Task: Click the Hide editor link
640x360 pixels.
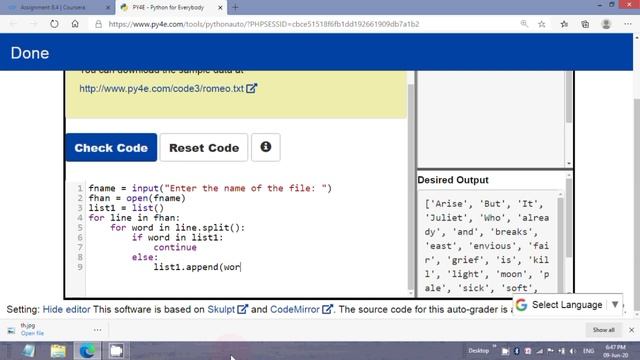Action: tap(66, 309)
